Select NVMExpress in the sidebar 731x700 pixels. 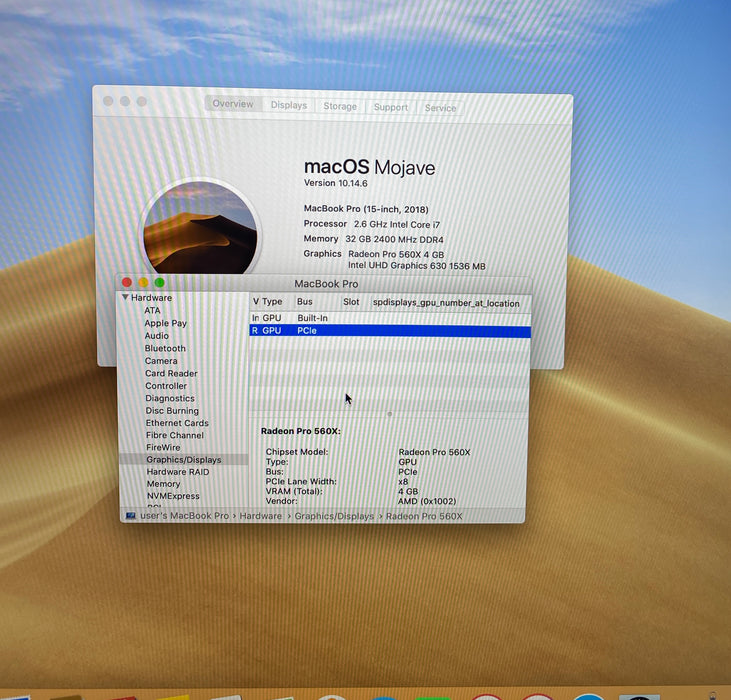click(173, 496)
